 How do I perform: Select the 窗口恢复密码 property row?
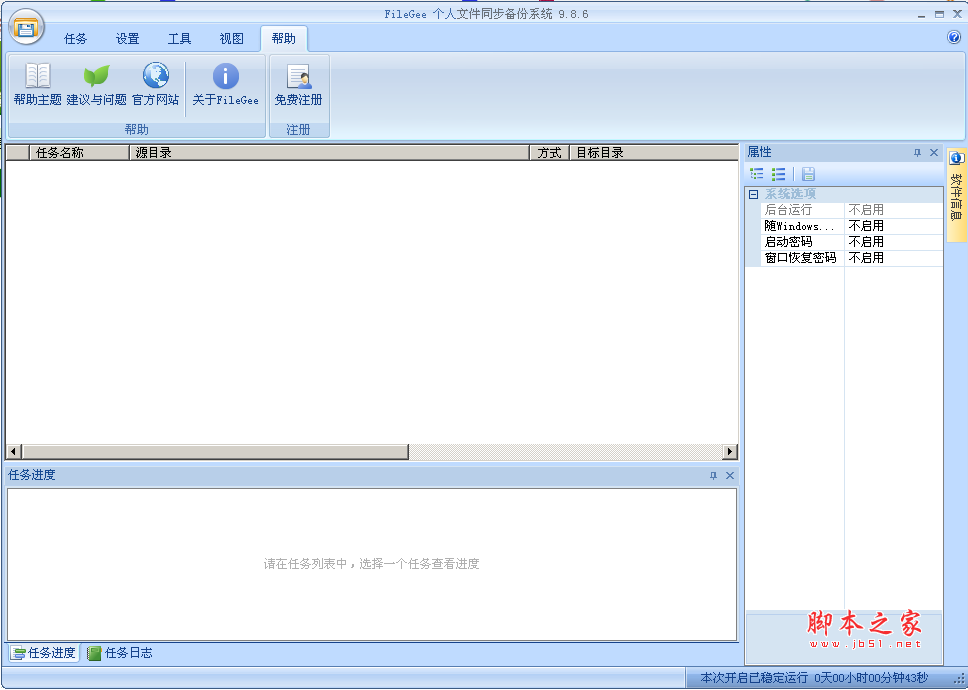[x=844, y=259]
